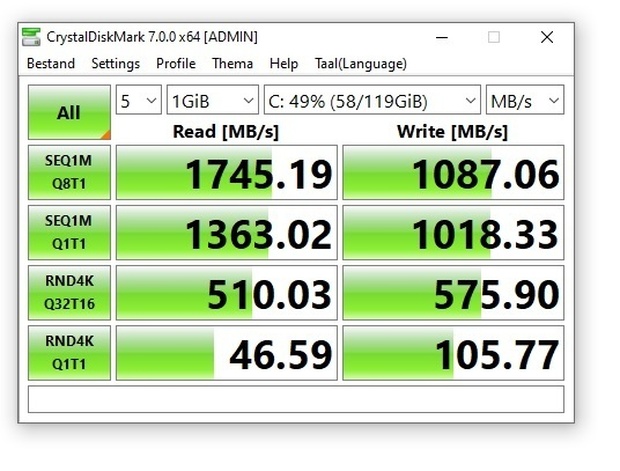Click the 1745.19 read result
The image size is (620, 471).
pos(227,172)
